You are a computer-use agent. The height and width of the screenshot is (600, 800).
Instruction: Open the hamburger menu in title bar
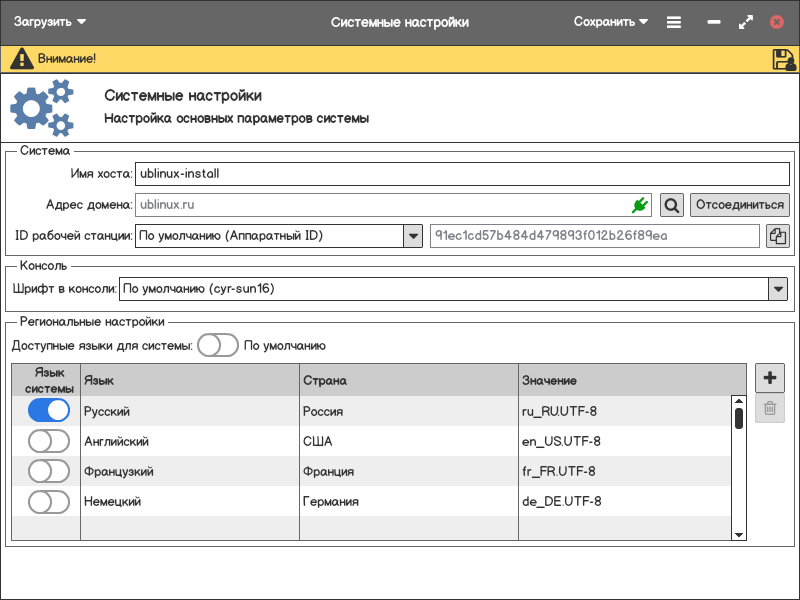pos(674,22)
